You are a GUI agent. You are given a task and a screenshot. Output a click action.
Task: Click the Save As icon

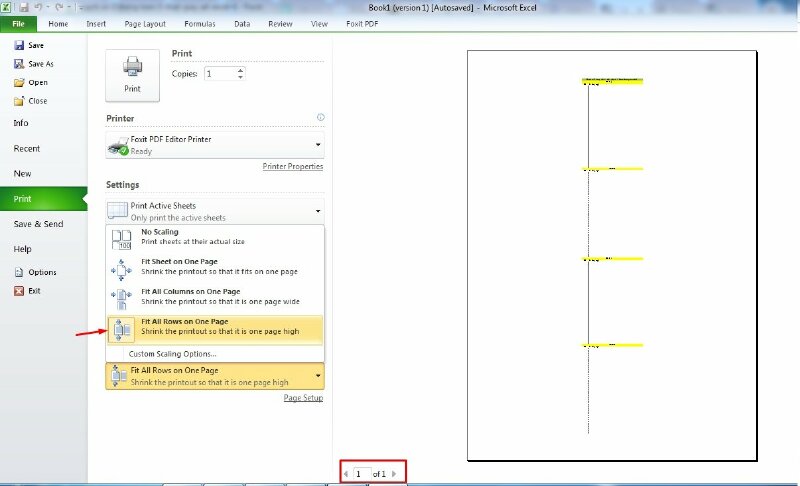point(19,64)
